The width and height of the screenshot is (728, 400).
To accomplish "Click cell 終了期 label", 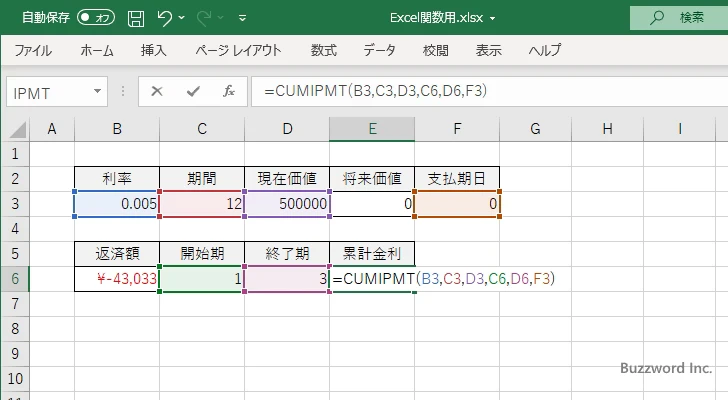I will pos(287,254).
